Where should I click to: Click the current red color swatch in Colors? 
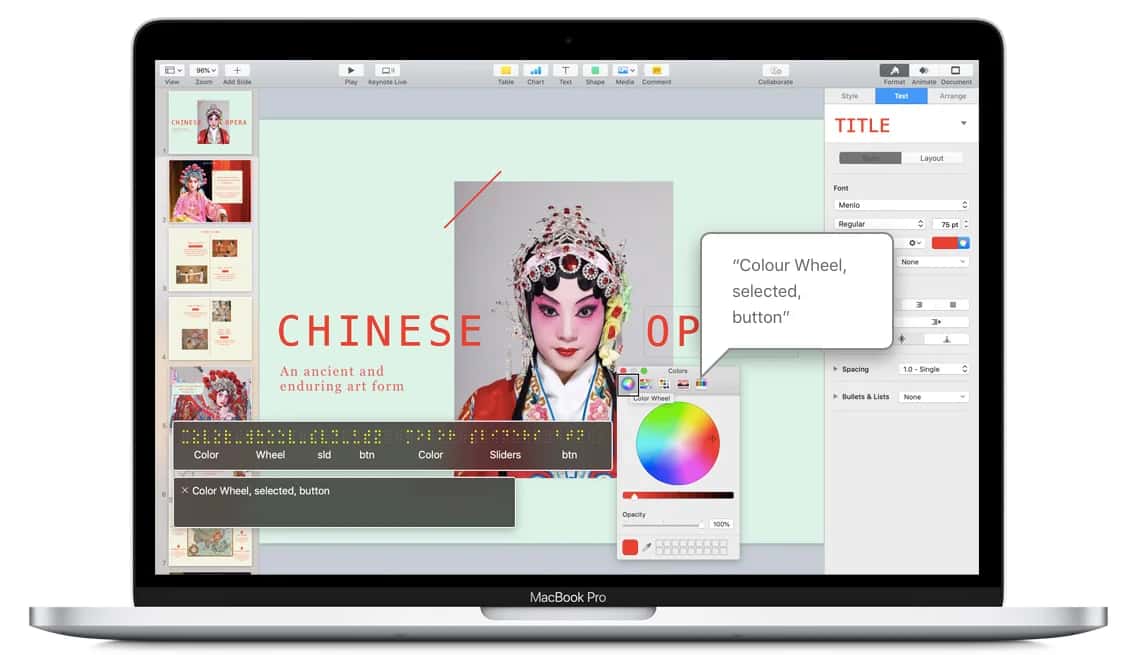pyautogui.click(x=630, y=547)
